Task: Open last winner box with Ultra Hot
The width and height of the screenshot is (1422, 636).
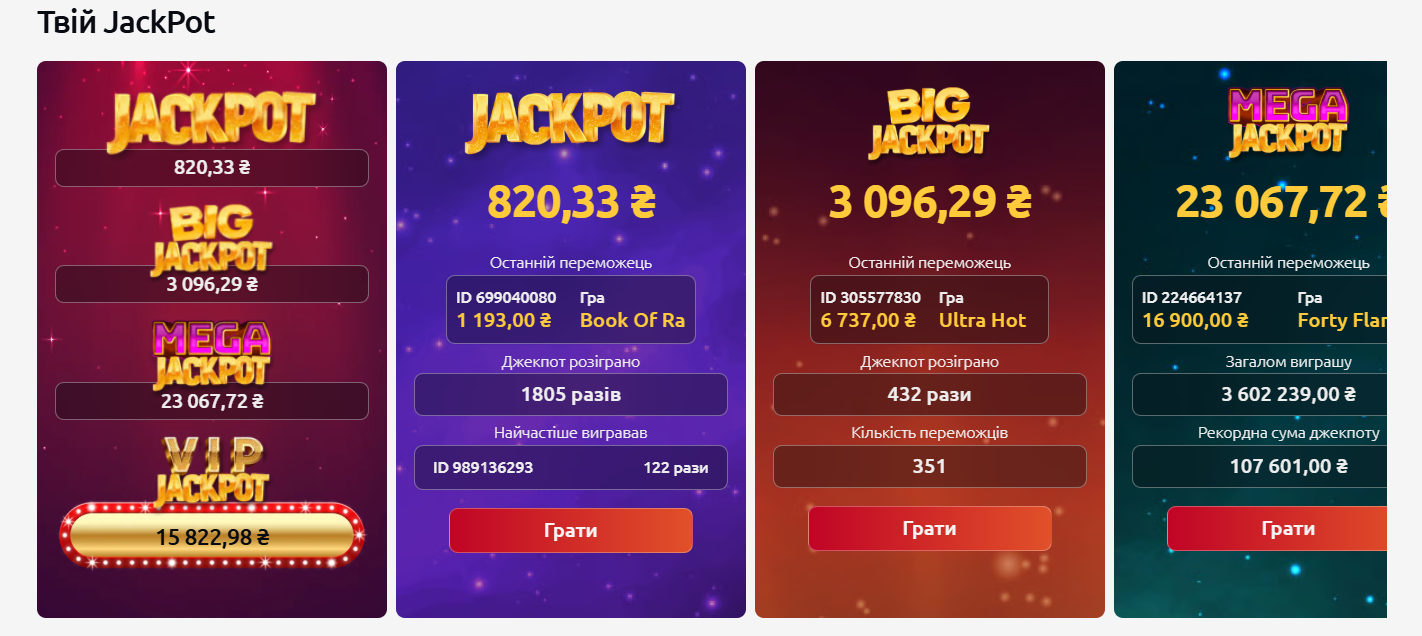Action: [929, 310]
